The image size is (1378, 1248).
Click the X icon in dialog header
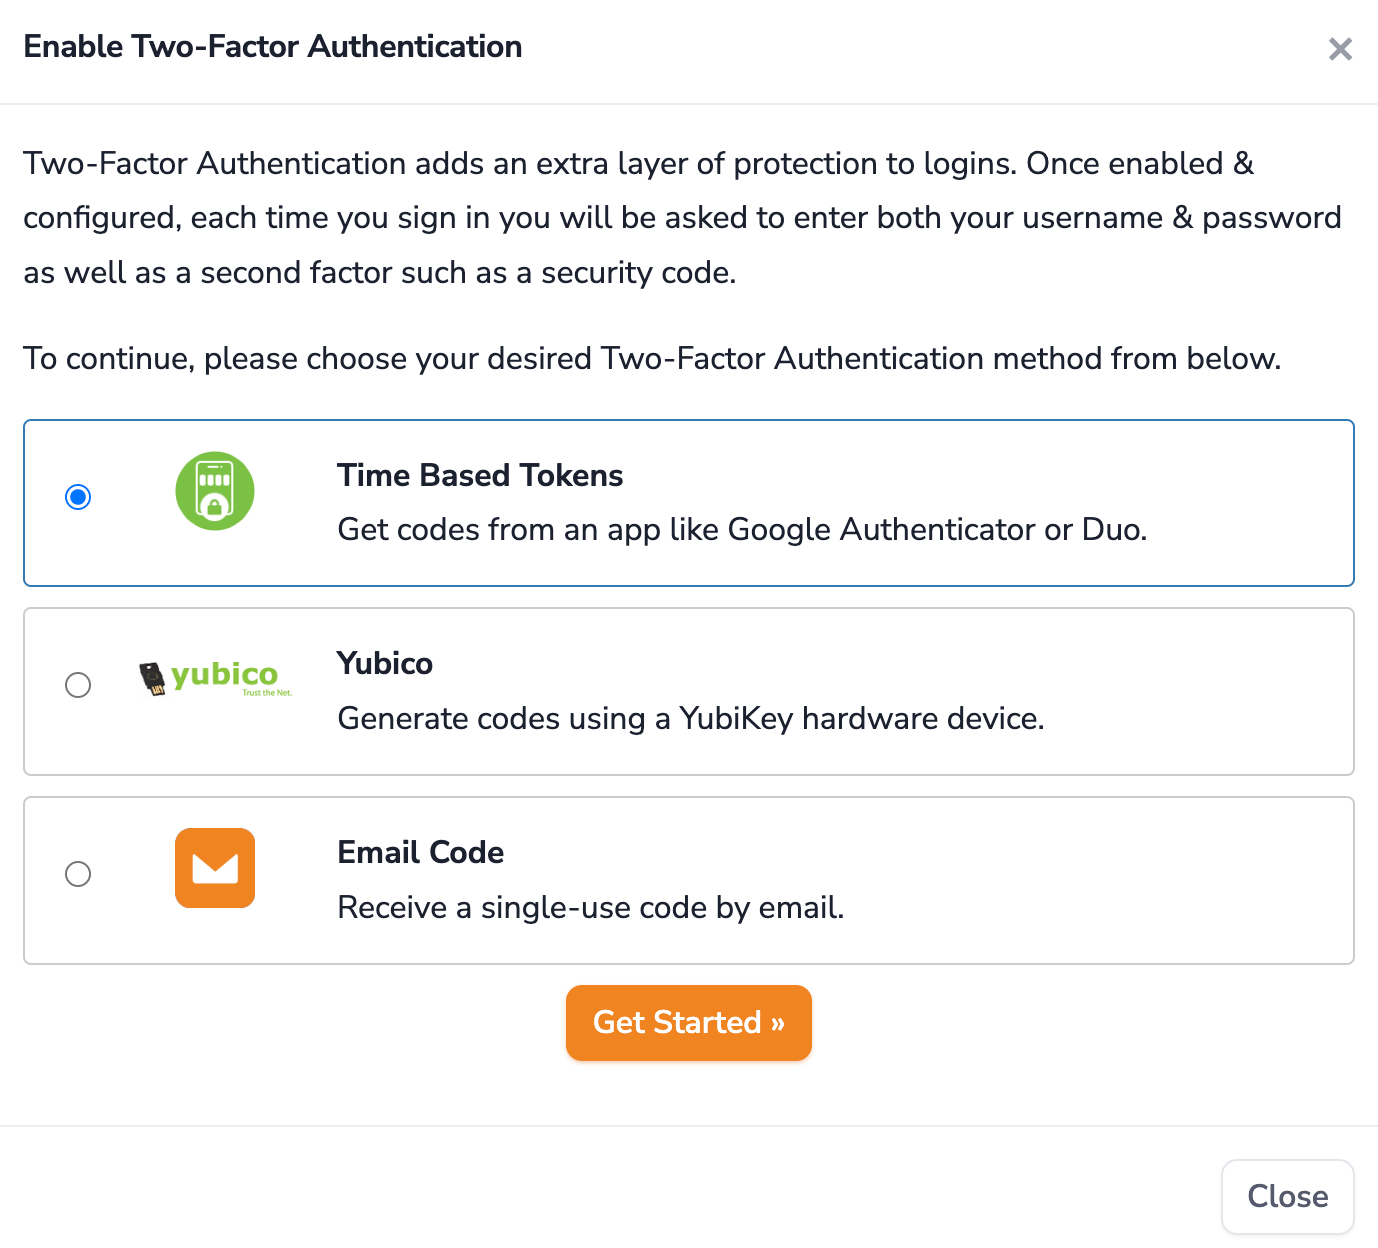point(1340,49)
